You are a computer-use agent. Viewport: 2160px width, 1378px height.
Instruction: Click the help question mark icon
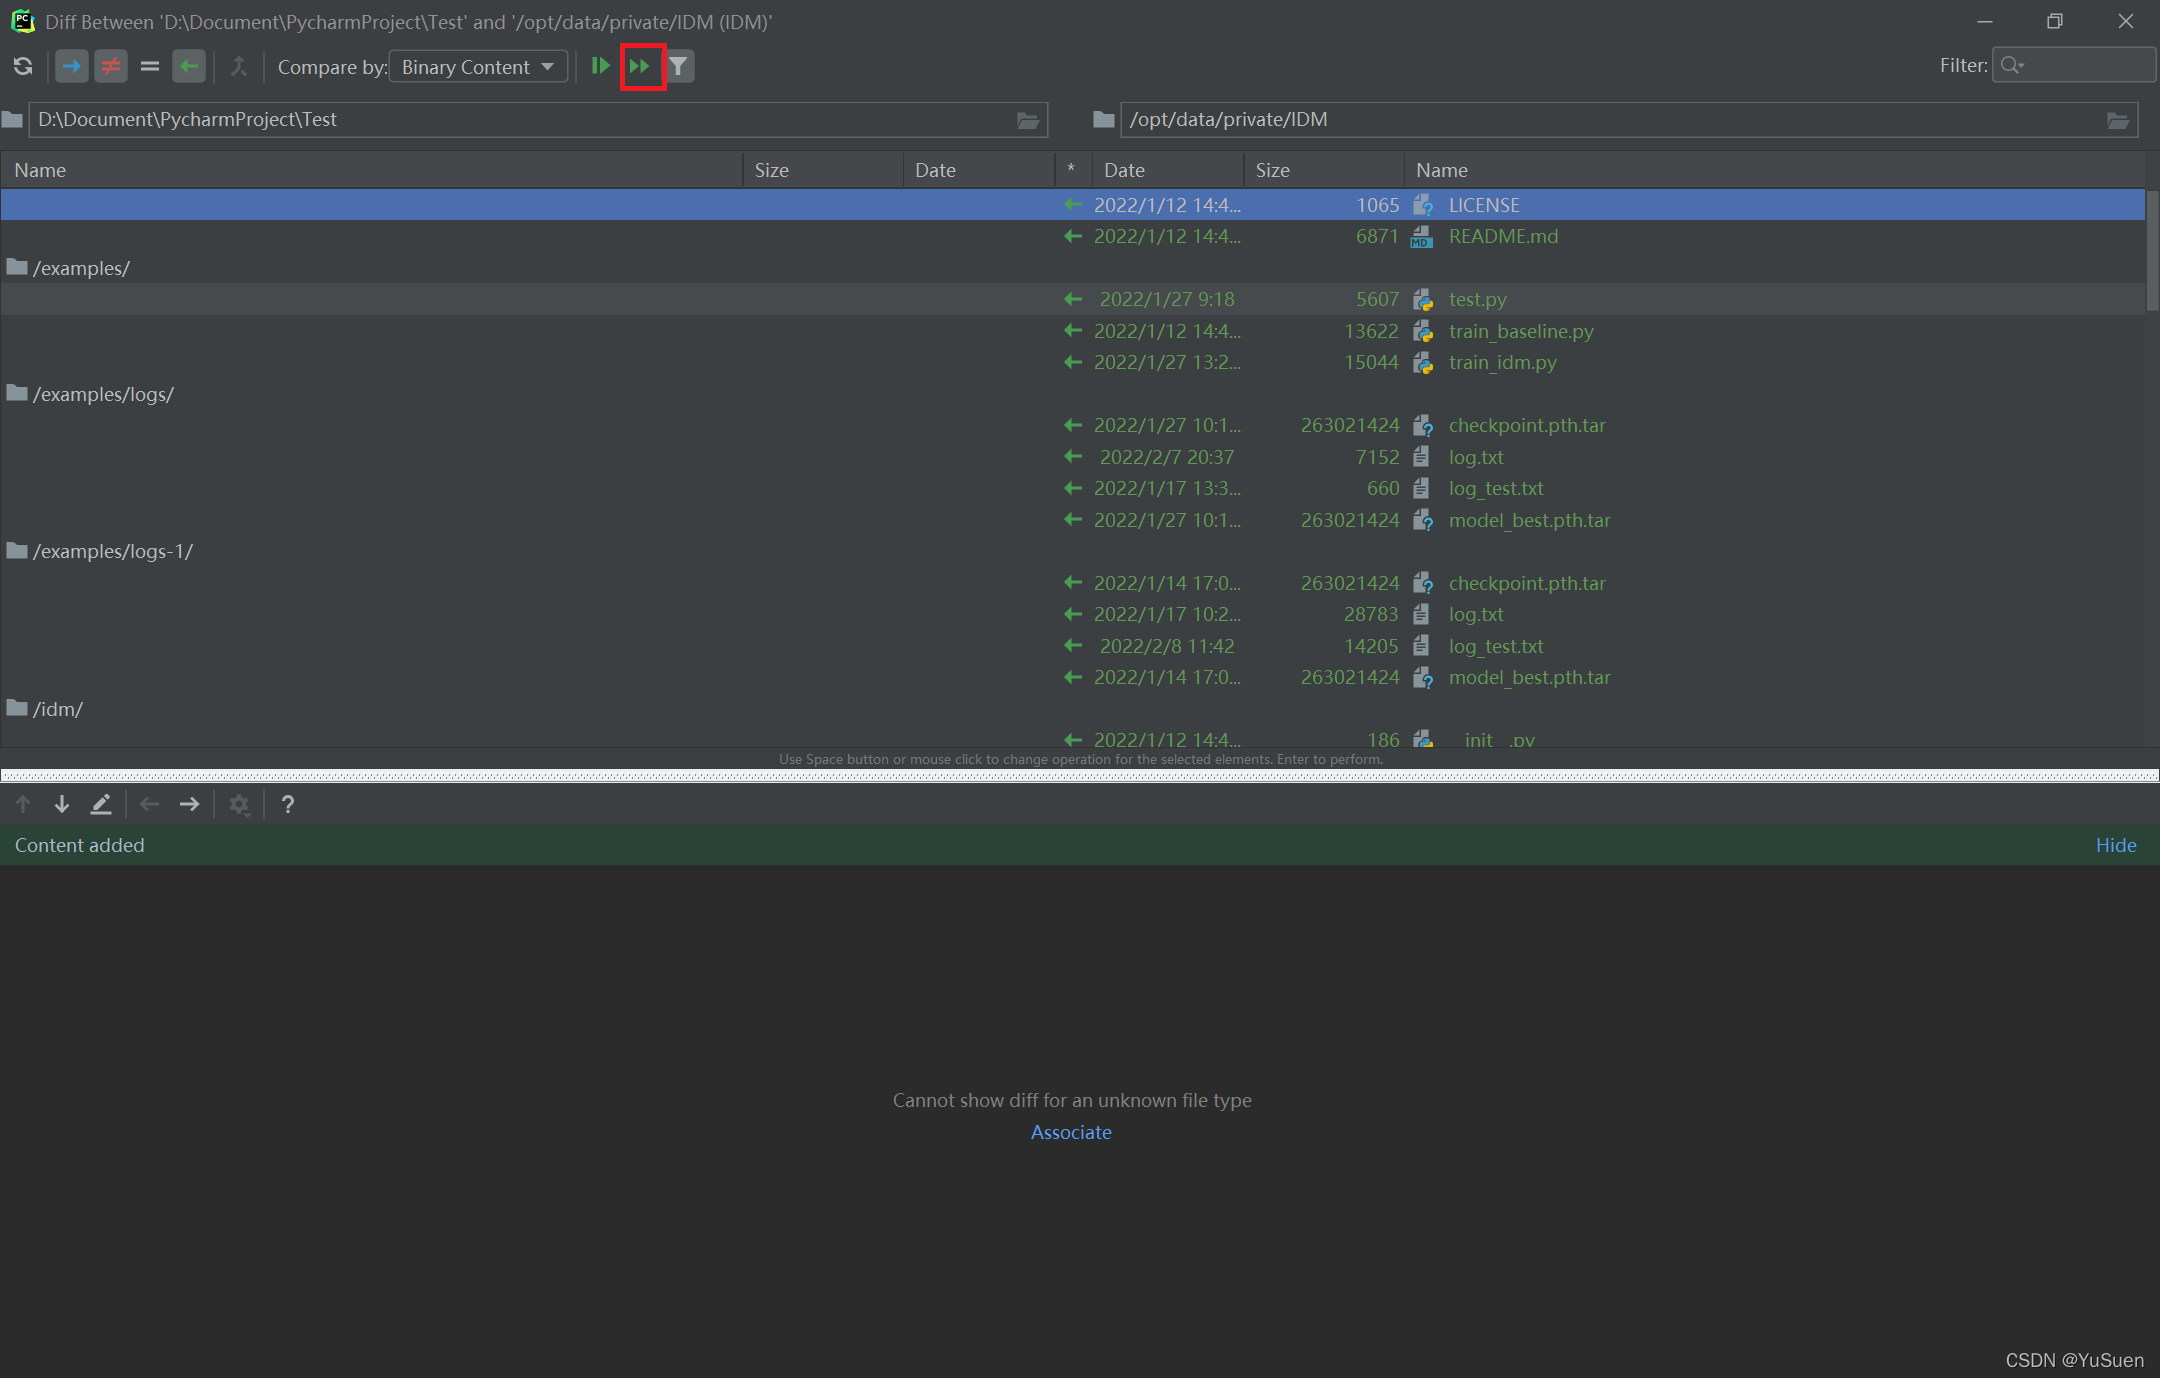[288, 804]
